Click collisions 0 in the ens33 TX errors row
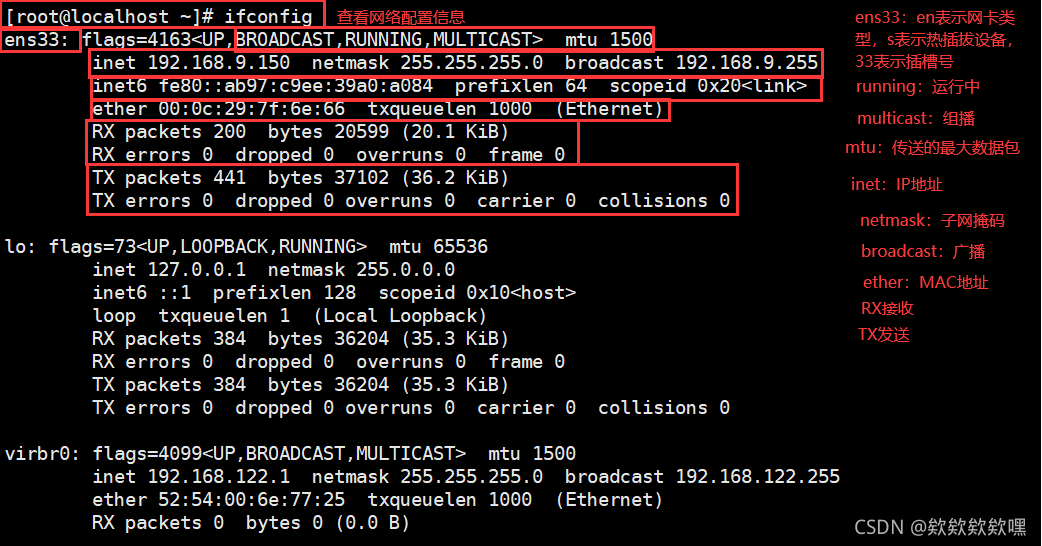This screenshot has height=546, width=1042. [x=664, y=201]
